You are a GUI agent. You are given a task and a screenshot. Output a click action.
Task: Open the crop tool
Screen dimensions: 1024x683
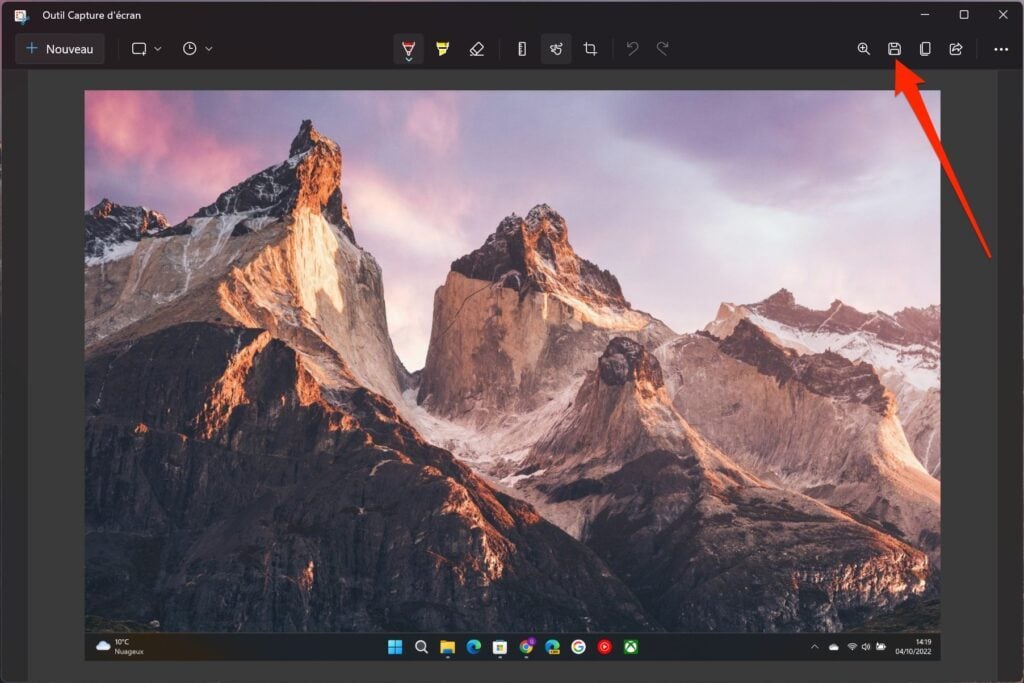590,48
